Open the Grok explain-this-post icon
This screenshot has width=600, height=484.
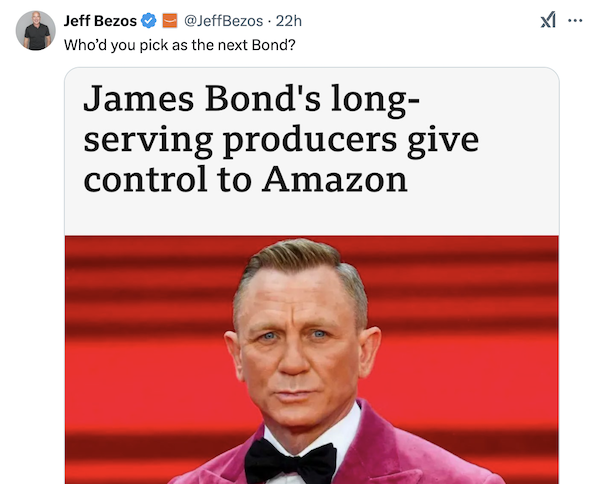tap(548, 20)
